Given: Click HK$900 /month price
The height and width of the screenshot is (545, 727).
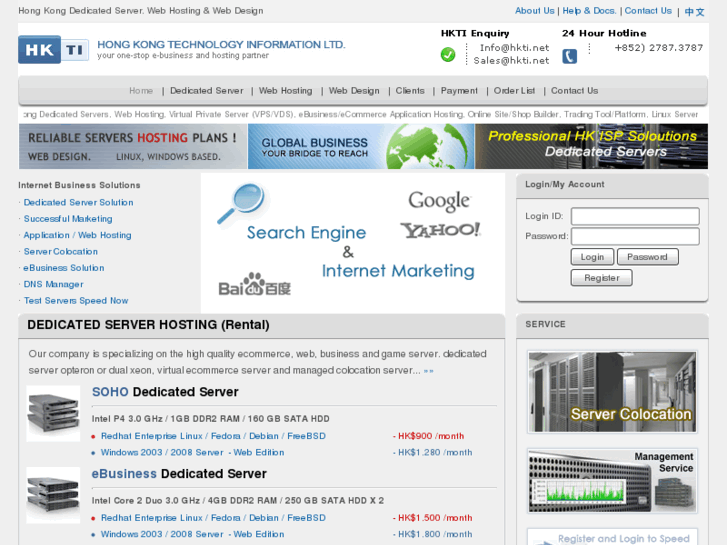Looking at the screenshot, I should 431,436.
